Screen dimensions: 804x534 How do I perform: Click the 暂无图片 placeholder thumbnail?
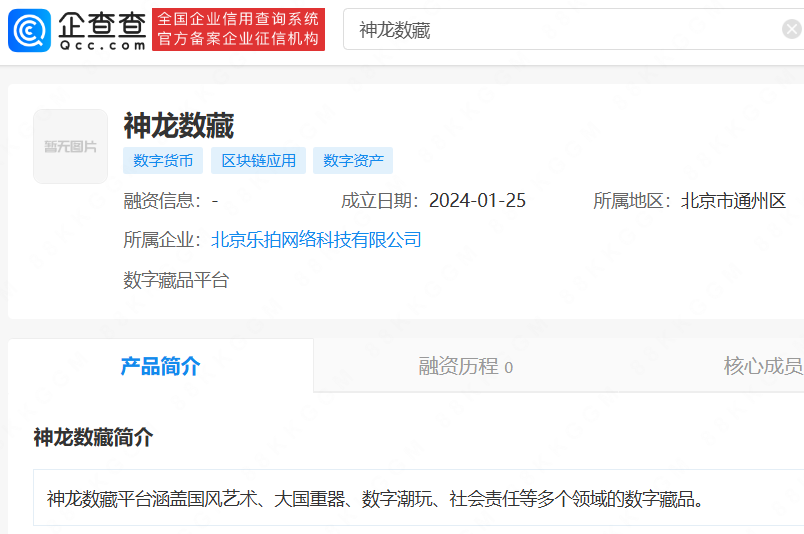pyautogui.click(x=71, y=147)
